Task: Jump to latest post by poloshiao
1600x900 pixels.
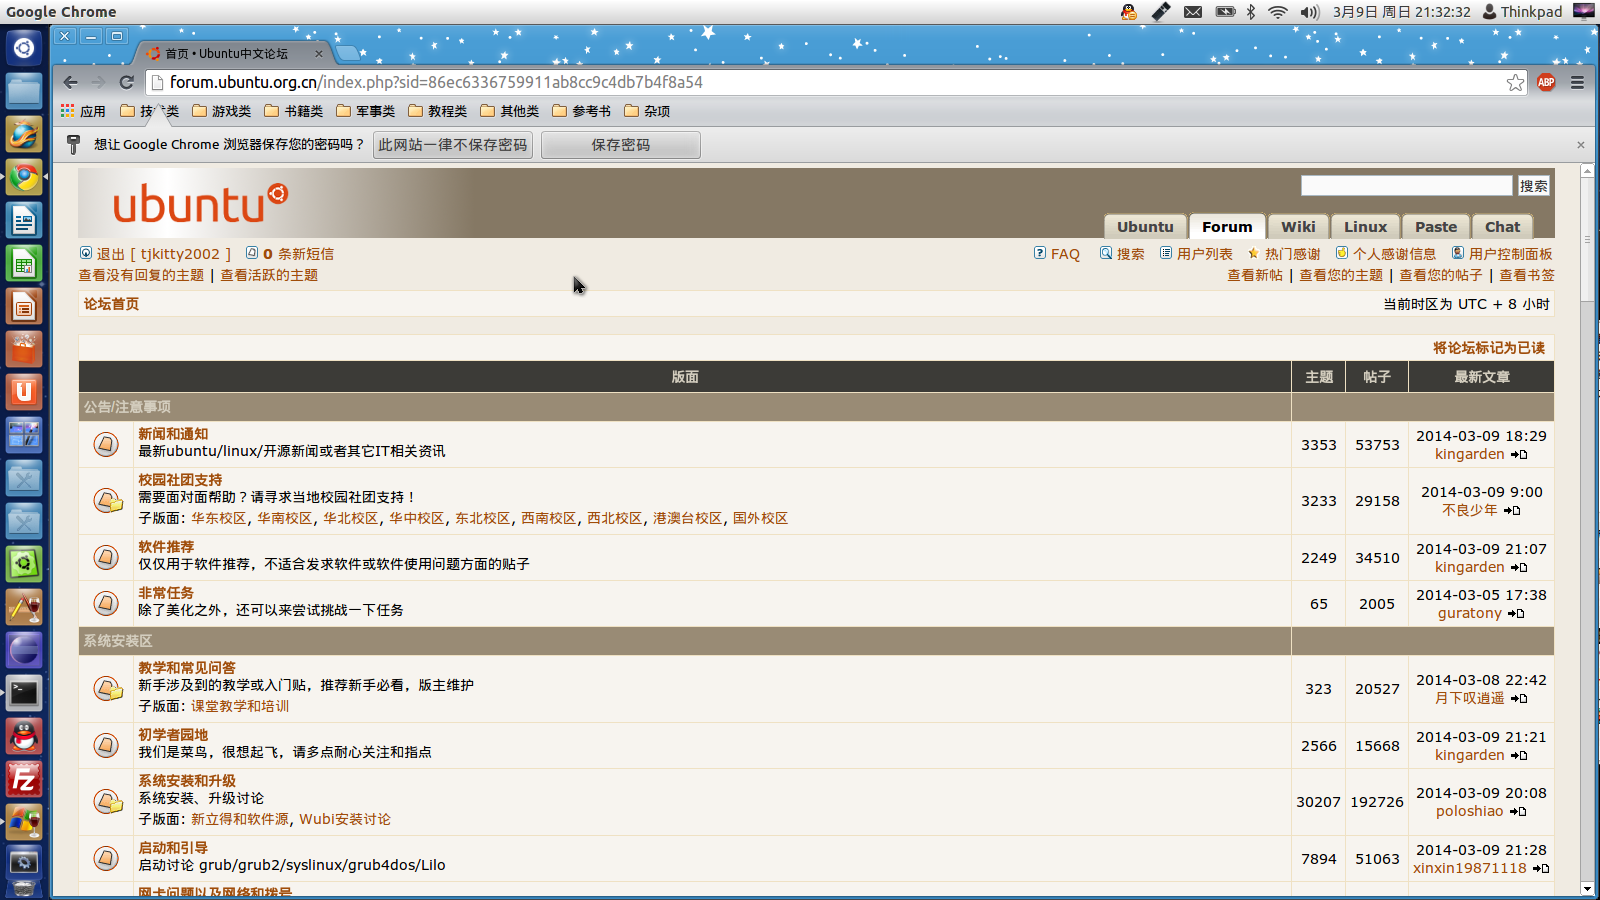Action: click(x=1518, y=812)
